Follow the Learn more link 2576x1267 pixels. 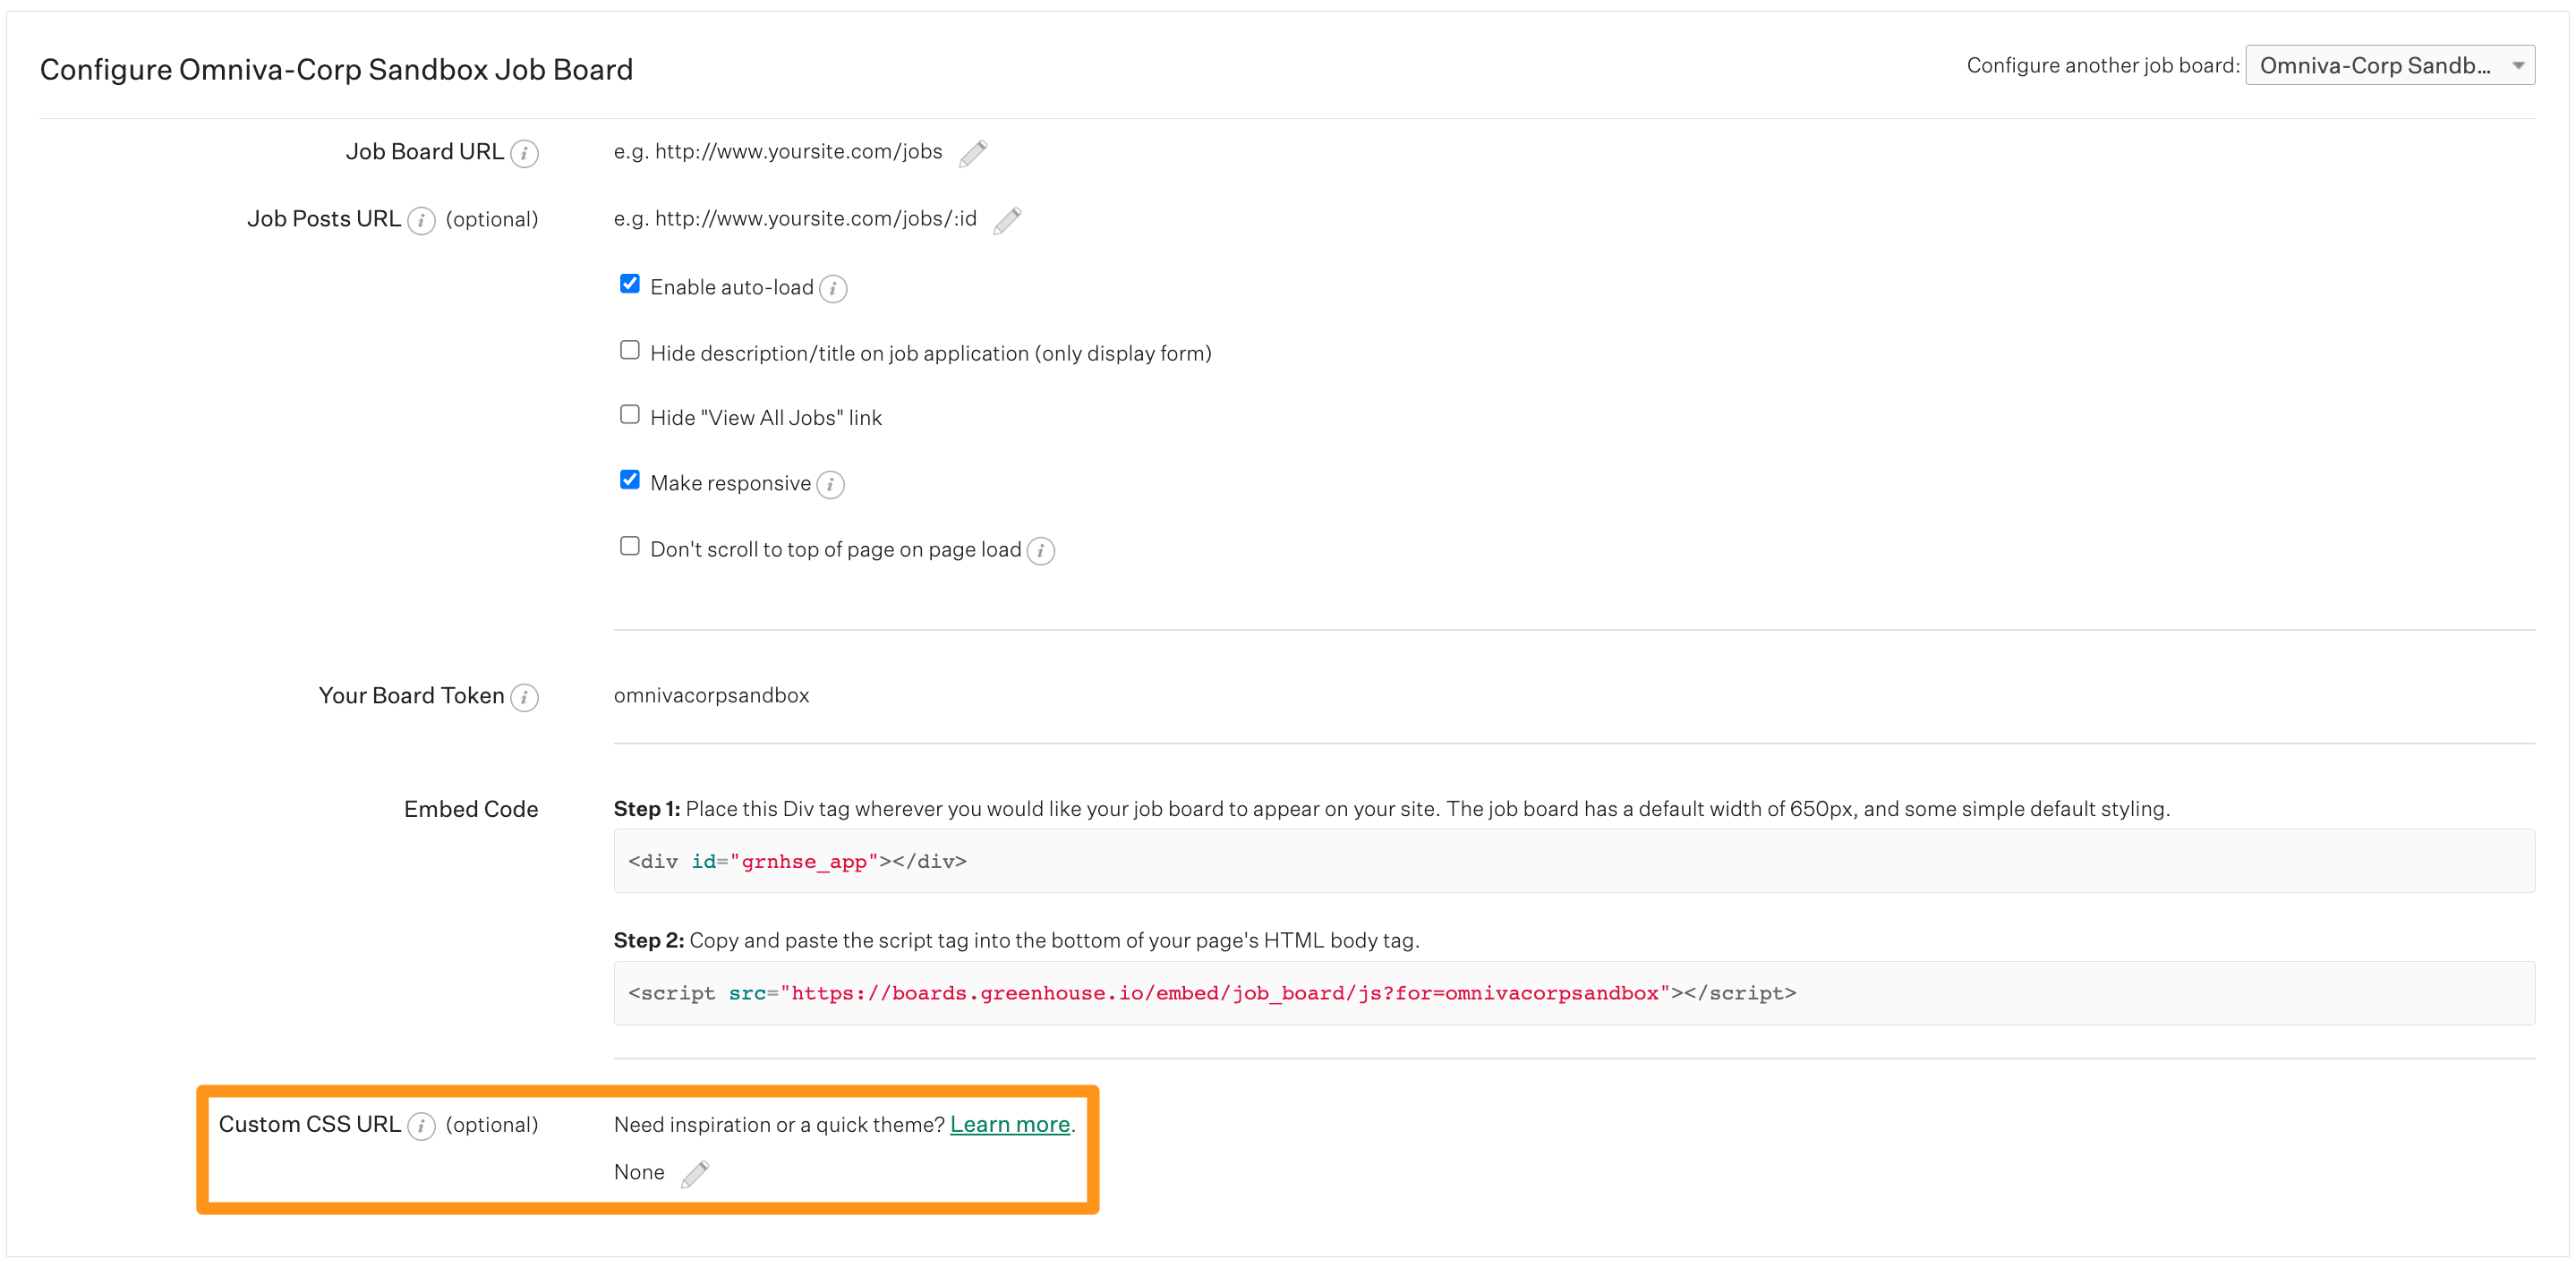click(1009, 1124)
